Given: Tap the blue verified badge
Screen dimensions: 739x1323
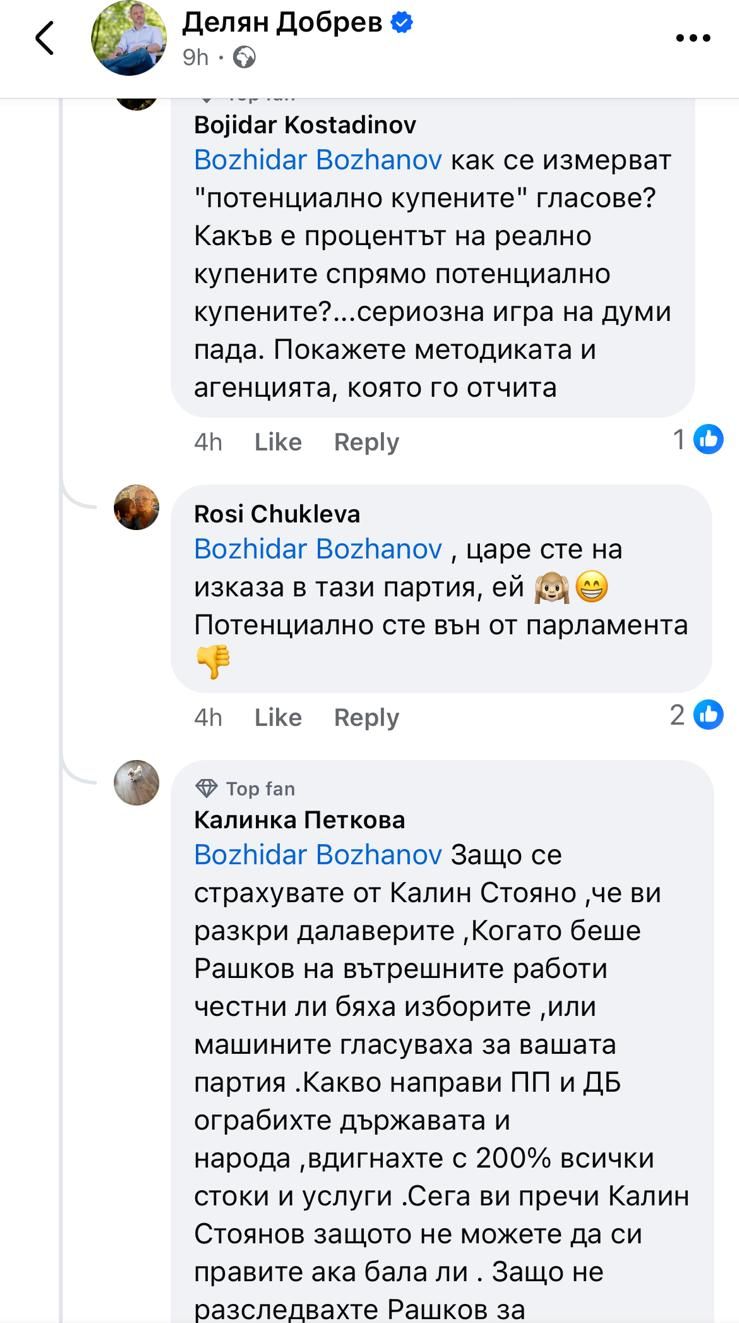Looking at the screenshot, I should point(402,23).
